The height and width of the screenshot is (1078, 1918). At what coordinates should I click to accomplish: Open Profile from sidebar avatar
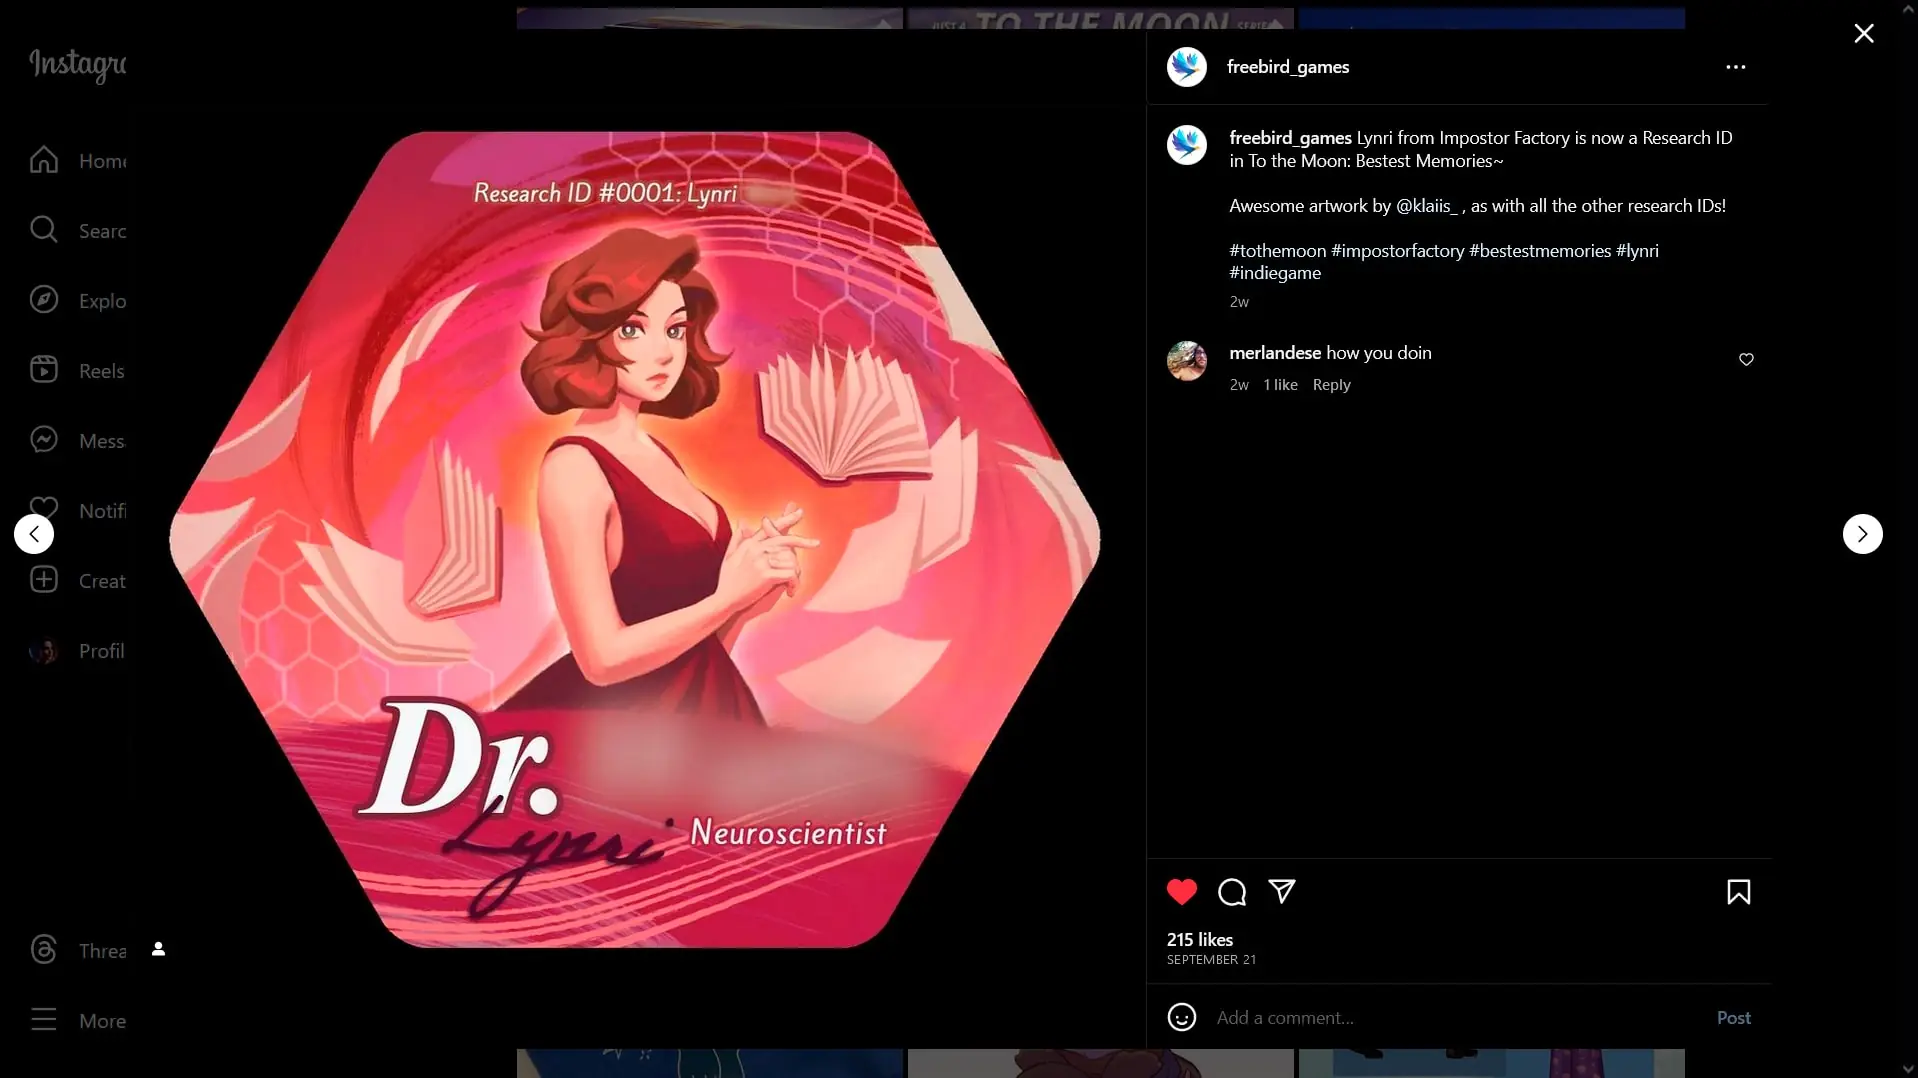(x=78, y=651)
